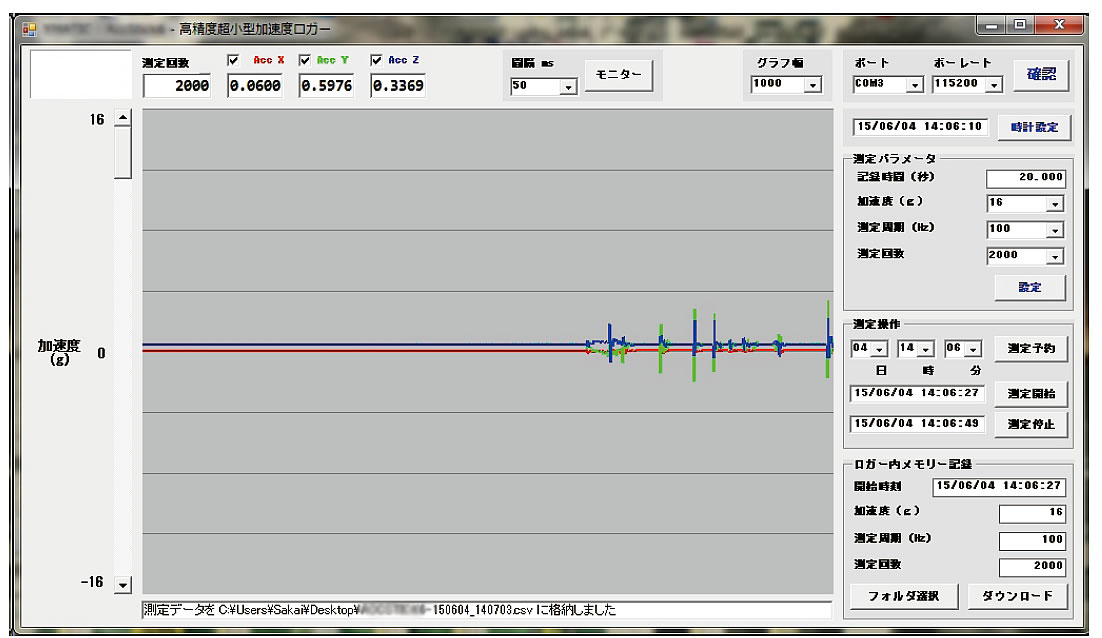Click the scrollbar up arrow beside 16

[x=123, y=119]
